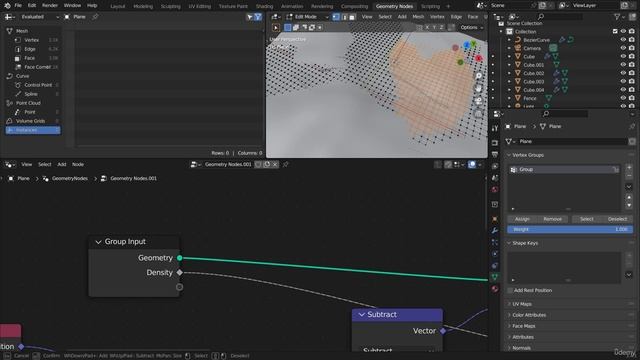
Task: Toggle fake user shield for Geometry Nodes.001
Action: point(258,164)
